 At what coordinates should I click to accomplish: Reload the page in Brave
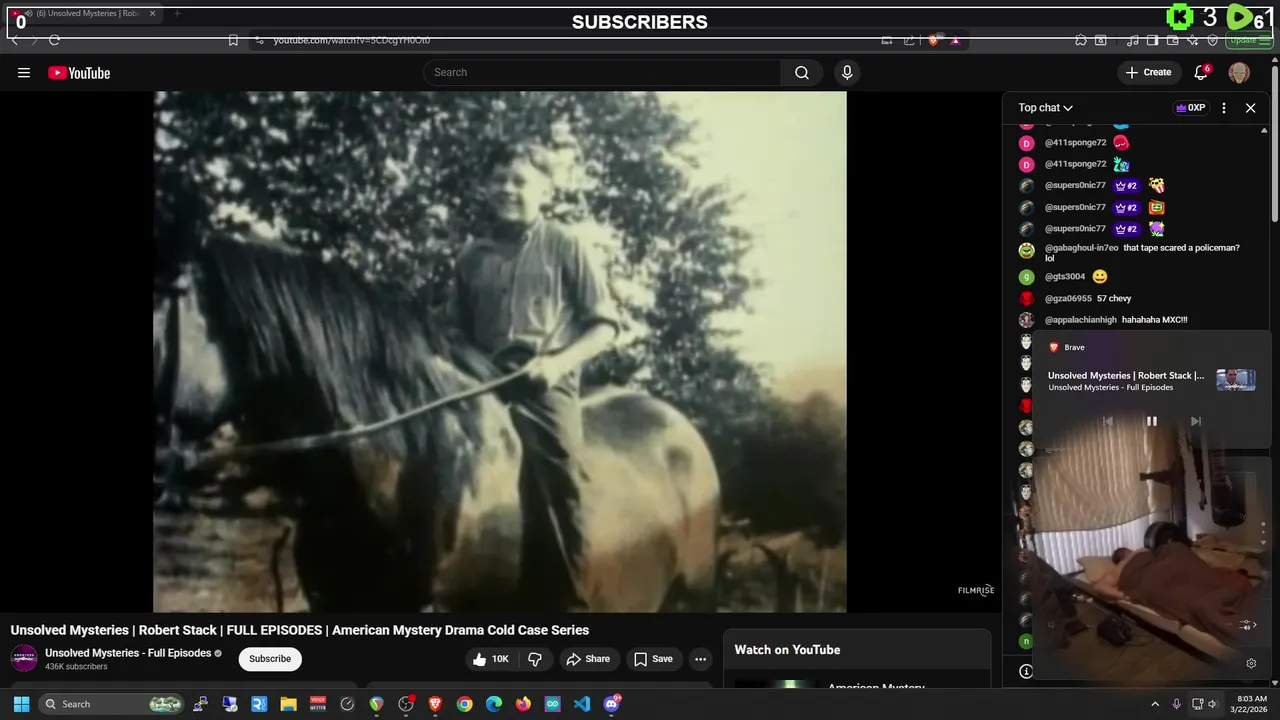click(x=54, y=40)
